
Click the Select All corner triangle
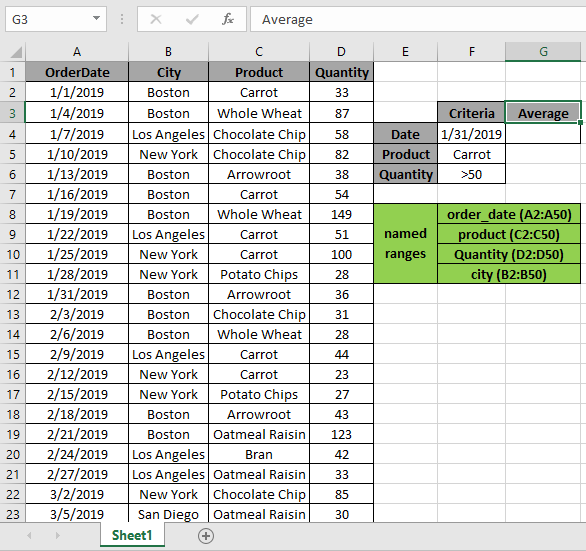coord(16,52)
